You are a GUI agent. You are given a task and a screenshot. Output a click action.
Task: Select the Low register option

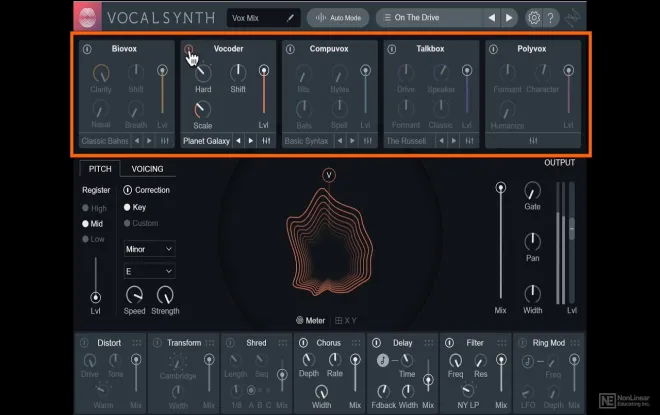(93, 239)
